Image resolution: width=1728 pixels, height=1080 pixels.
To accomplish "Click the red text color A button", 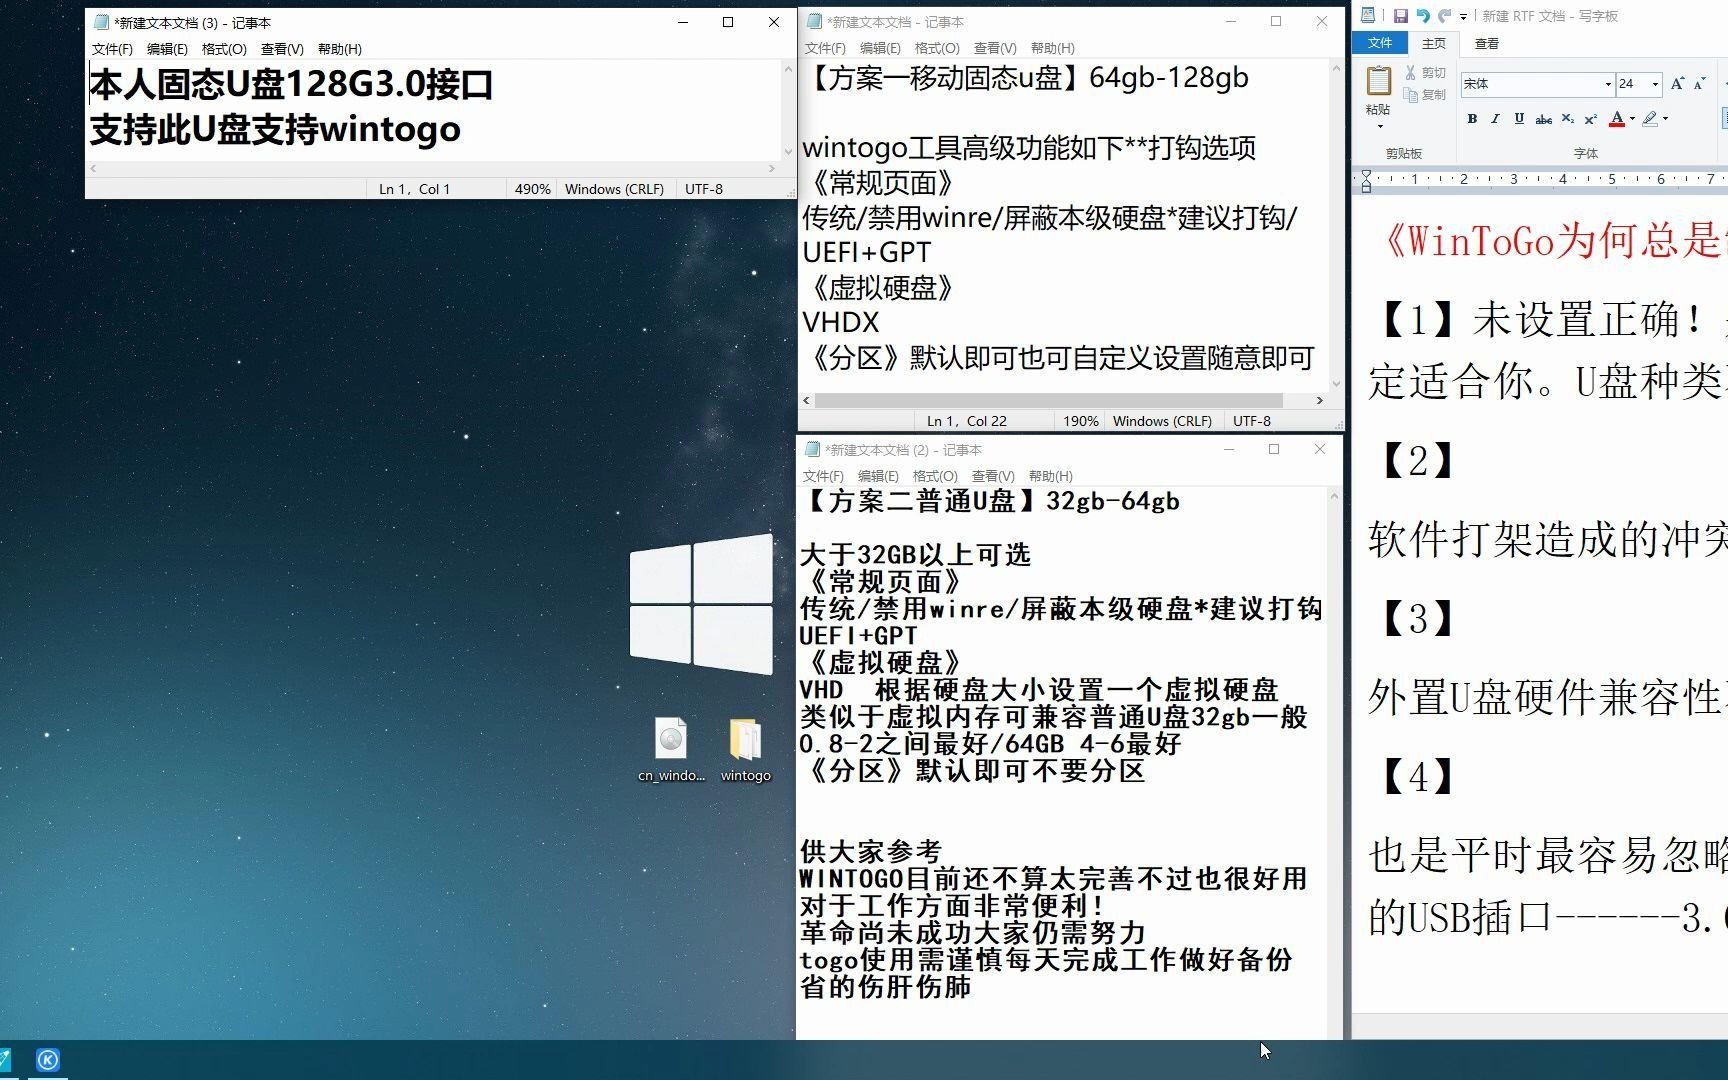I will click(1617, 119).
